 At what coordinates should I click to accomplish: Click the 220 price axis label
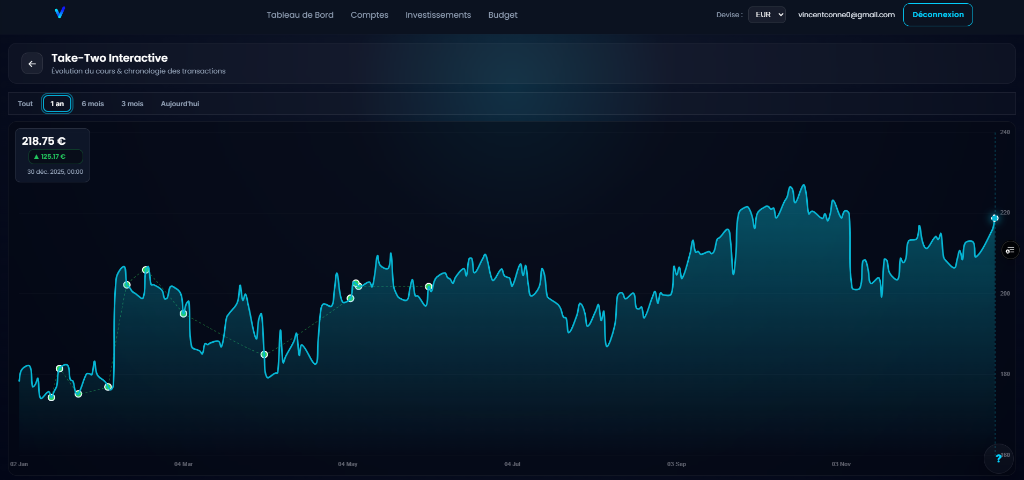1006,212
